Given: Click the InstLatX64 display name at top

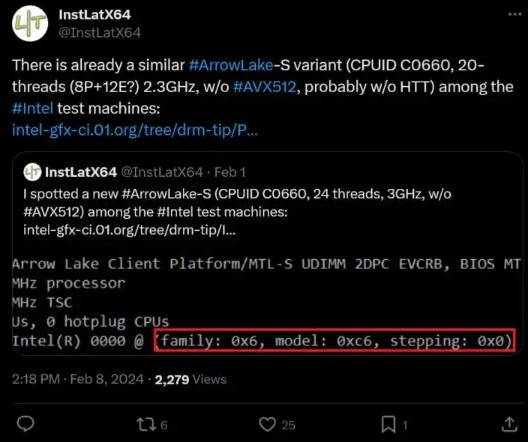Looking at the screenshot, I should [x=95, y=14].
